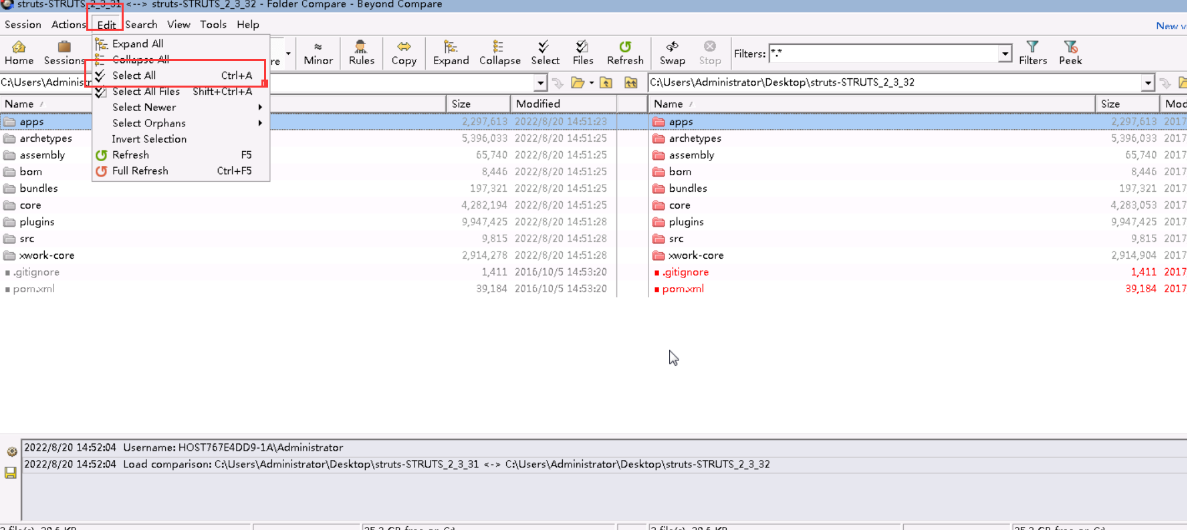Image resolution: width=1187 pixels, height=530 pixels.
Task: Click the Copy toolbar icon
Action: pos(404,53)
